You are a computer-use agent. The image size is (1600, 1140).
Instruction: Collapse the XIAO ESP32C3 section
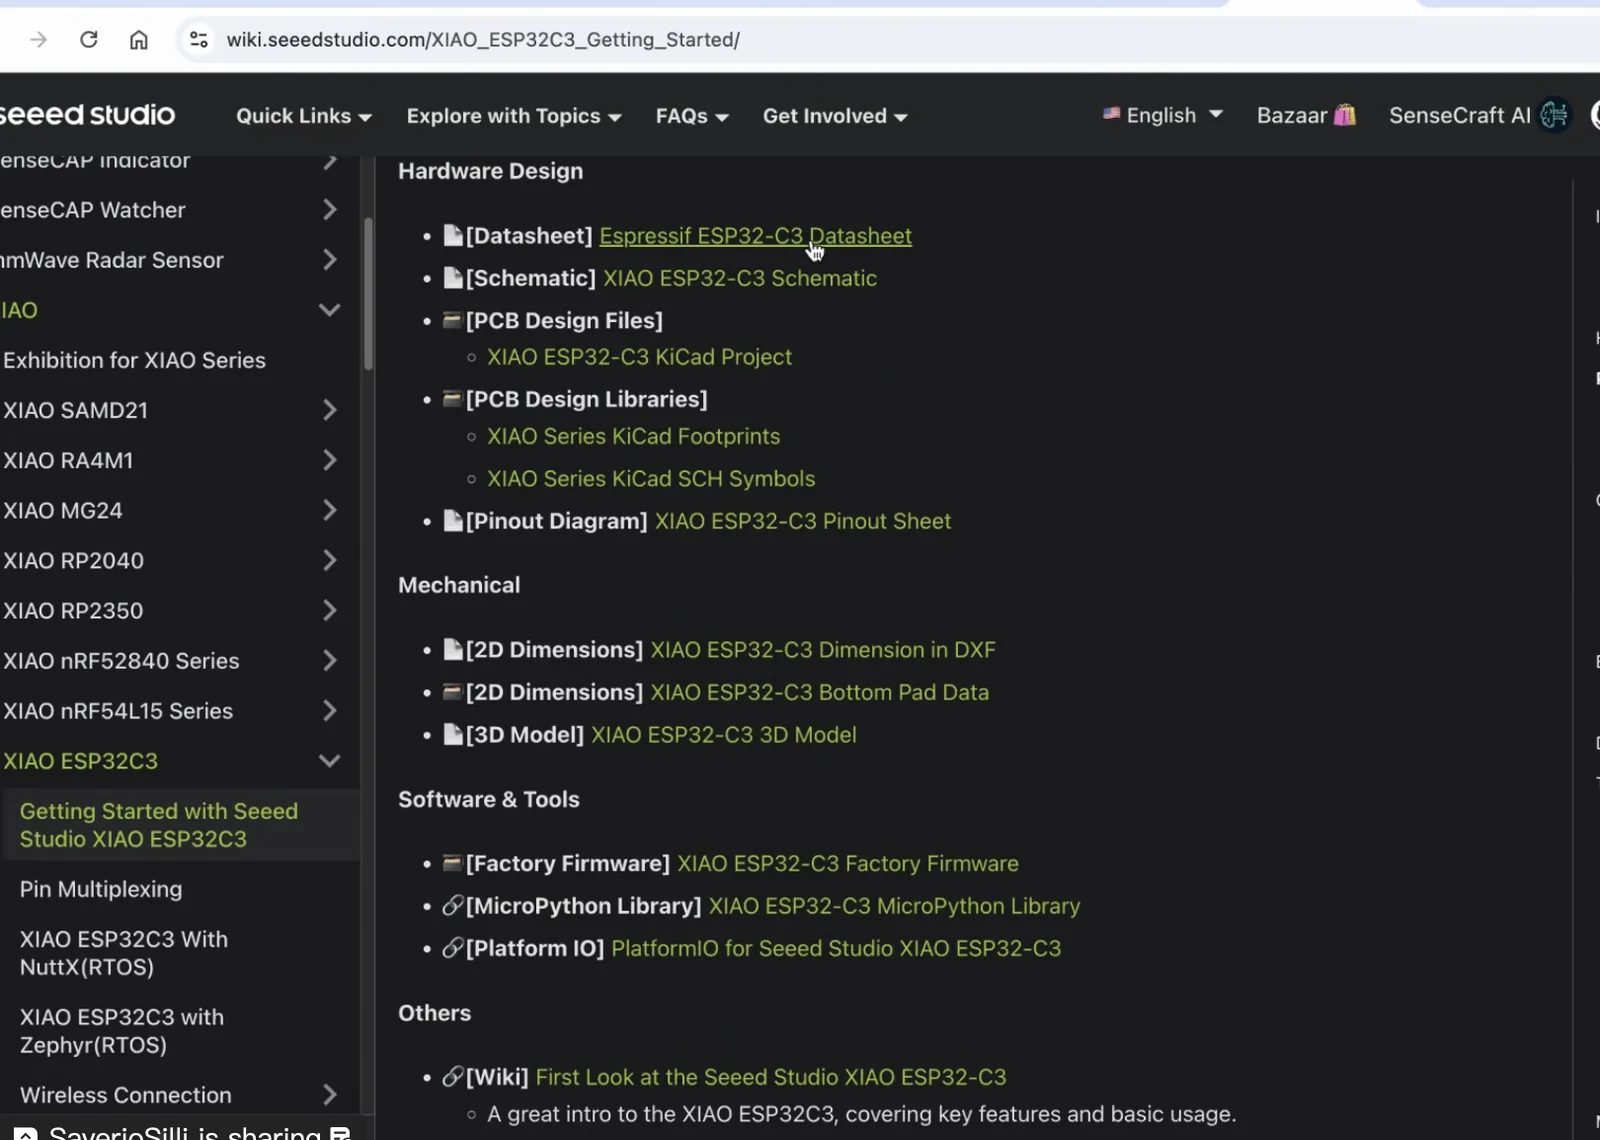coord(329,761)
